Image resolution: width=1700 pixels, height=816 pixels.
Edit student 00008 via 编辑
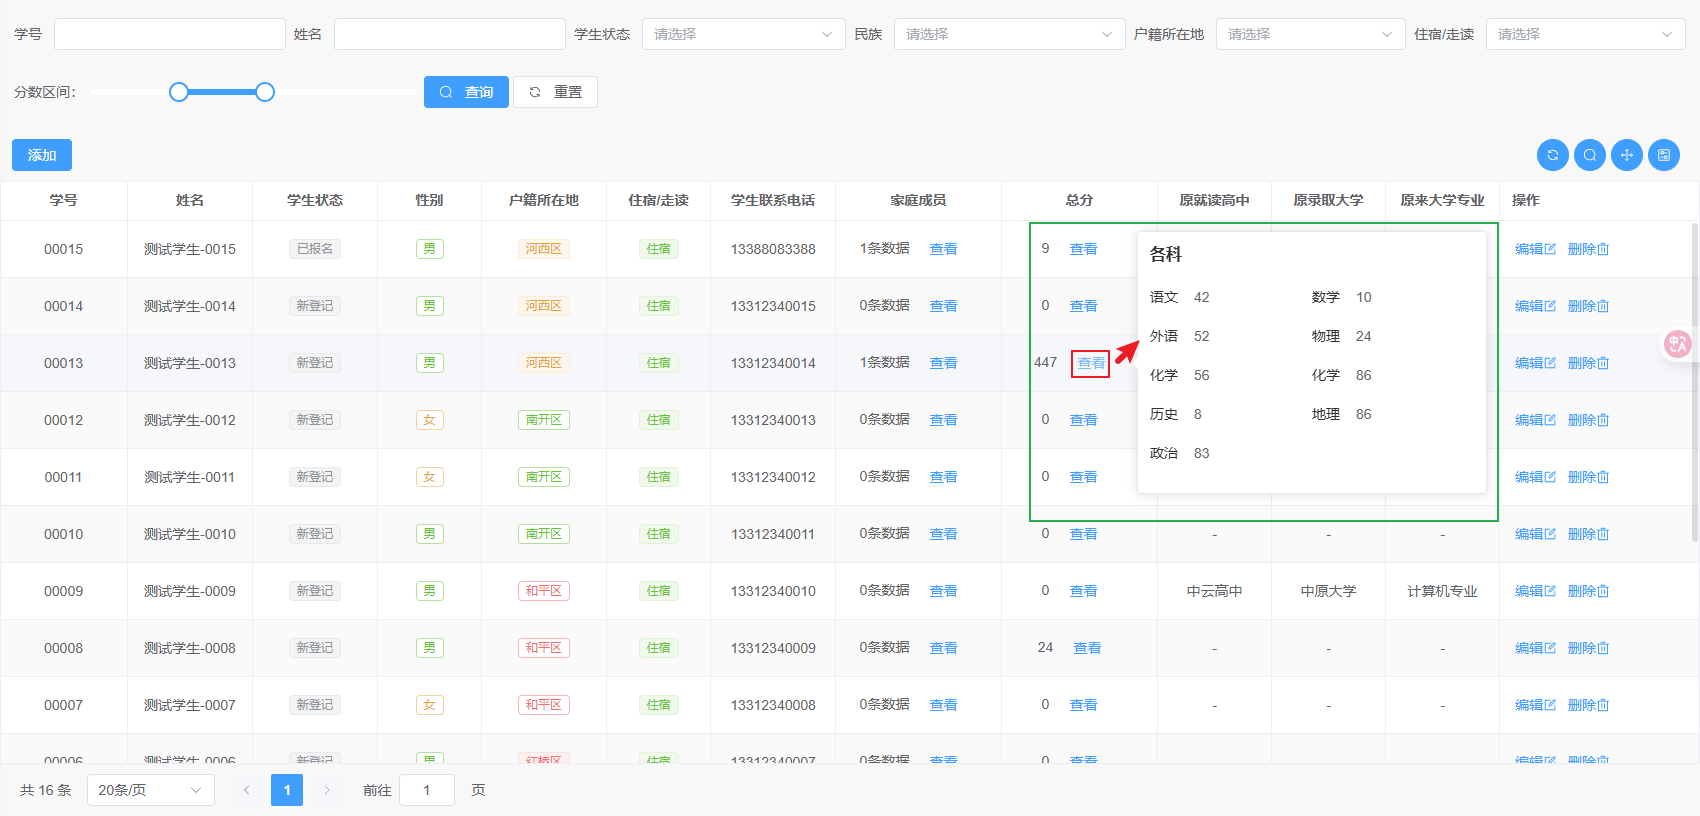[x=1535, y=648]
